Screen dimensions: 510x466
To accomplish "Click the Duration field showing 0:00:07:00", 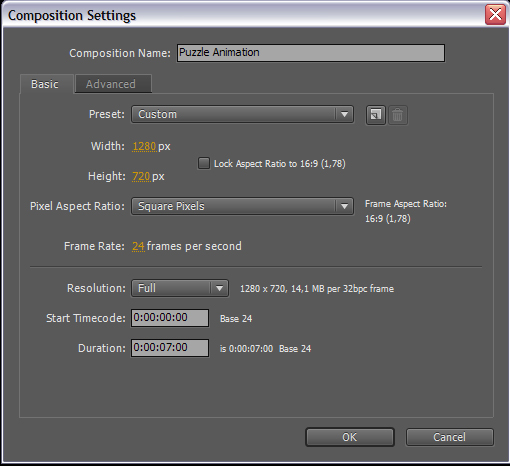I will [x=170, y=348].
